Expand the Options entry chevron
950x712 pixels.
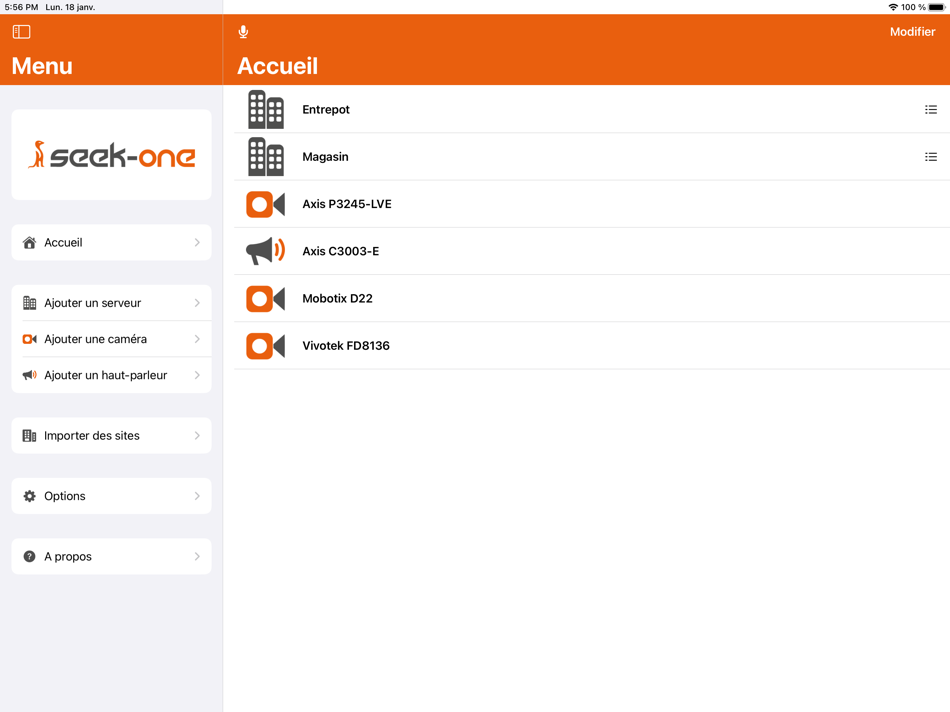coord(197,495)
